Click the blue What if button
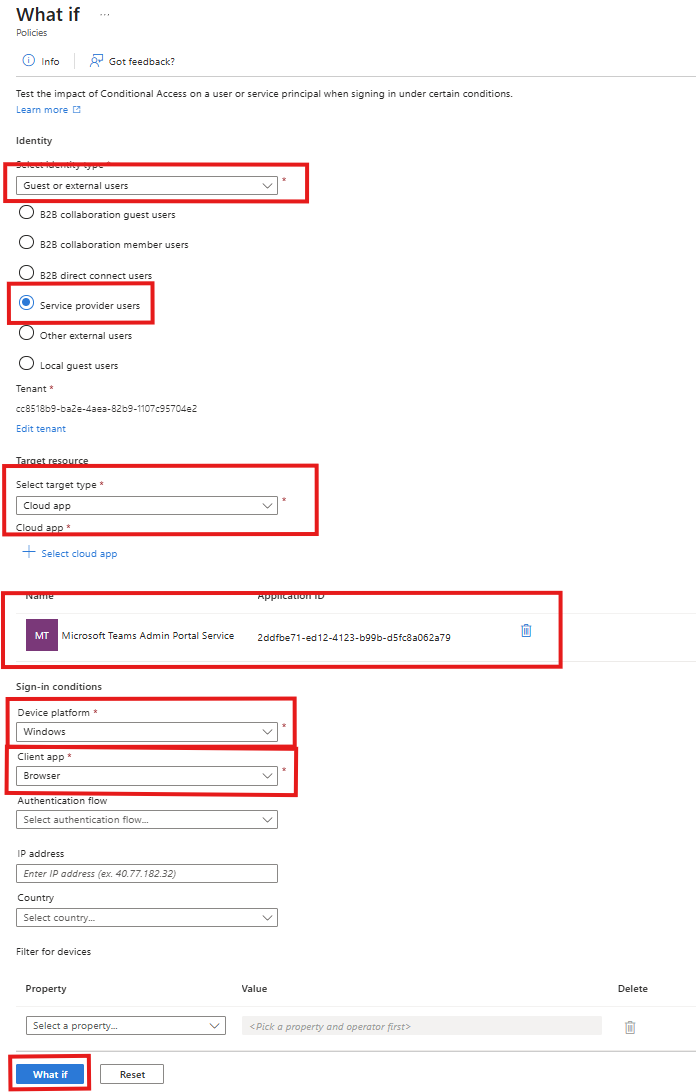696x1092 pixels. click(50, 1074)
